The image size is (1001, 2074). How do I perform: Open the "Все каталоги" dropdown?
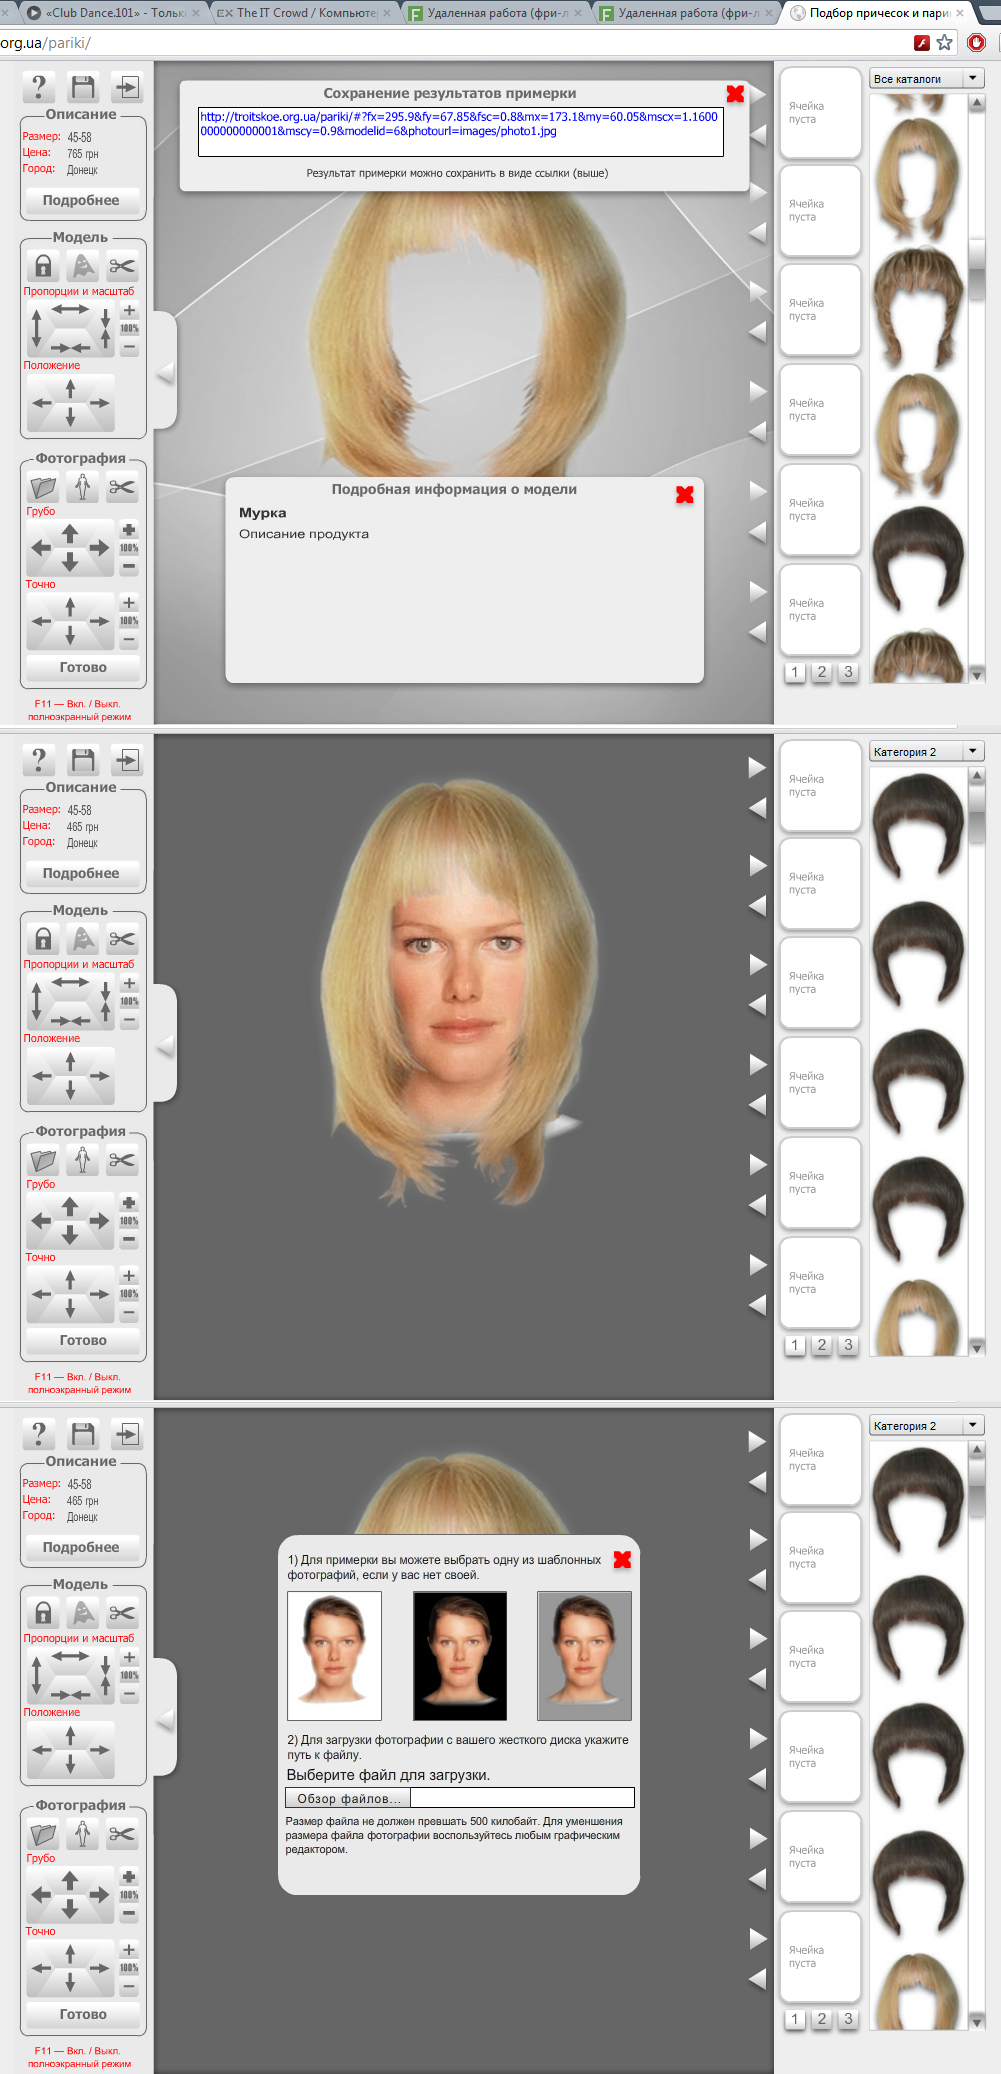(926, 78)
